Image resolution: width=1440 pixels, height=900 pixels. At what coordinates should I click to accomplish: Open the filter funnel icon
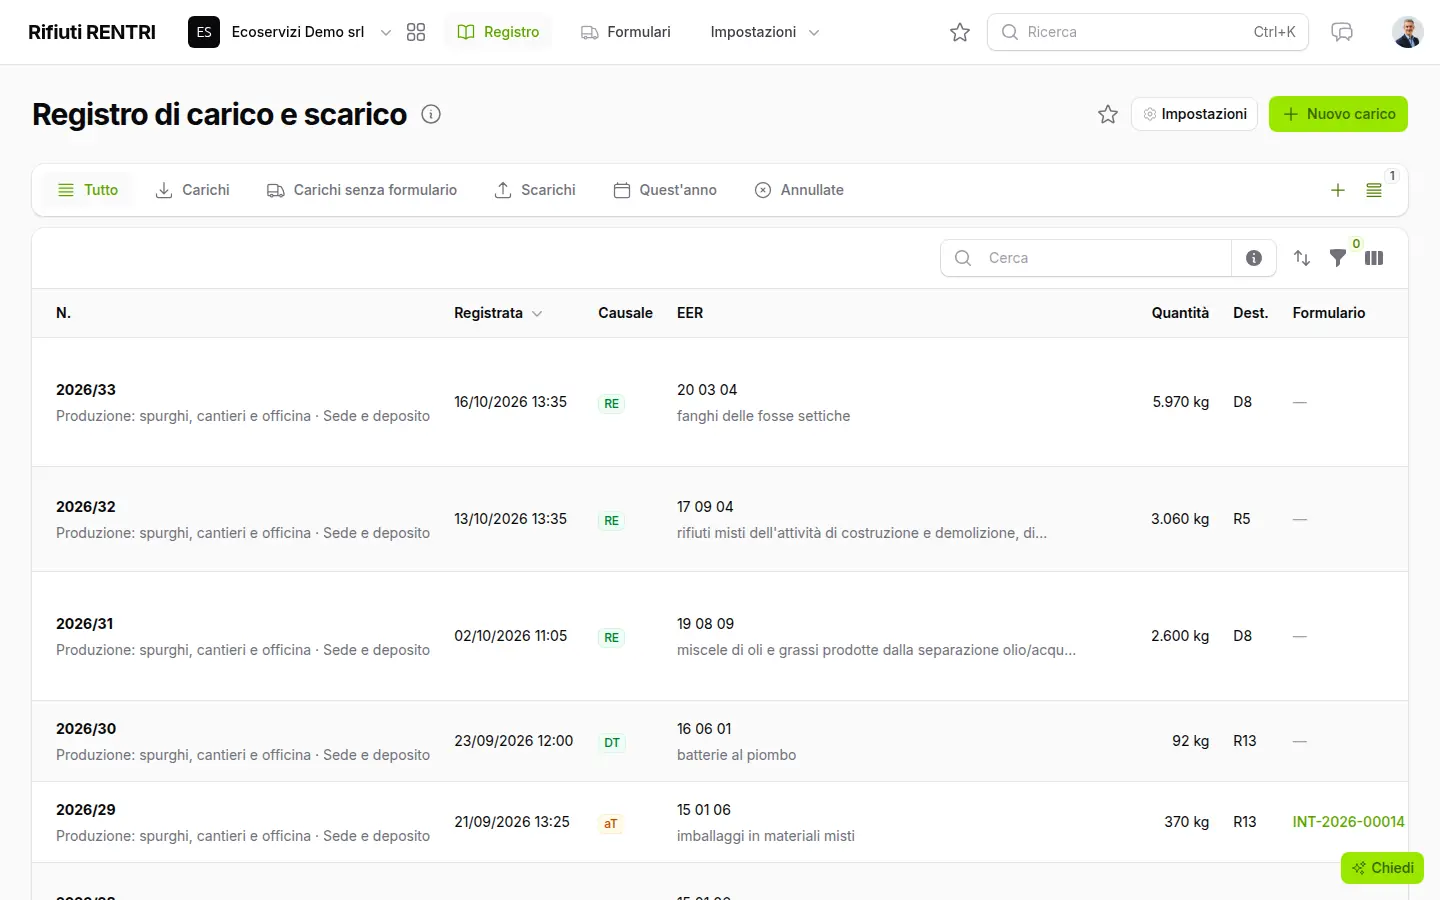click(1338, 258)
